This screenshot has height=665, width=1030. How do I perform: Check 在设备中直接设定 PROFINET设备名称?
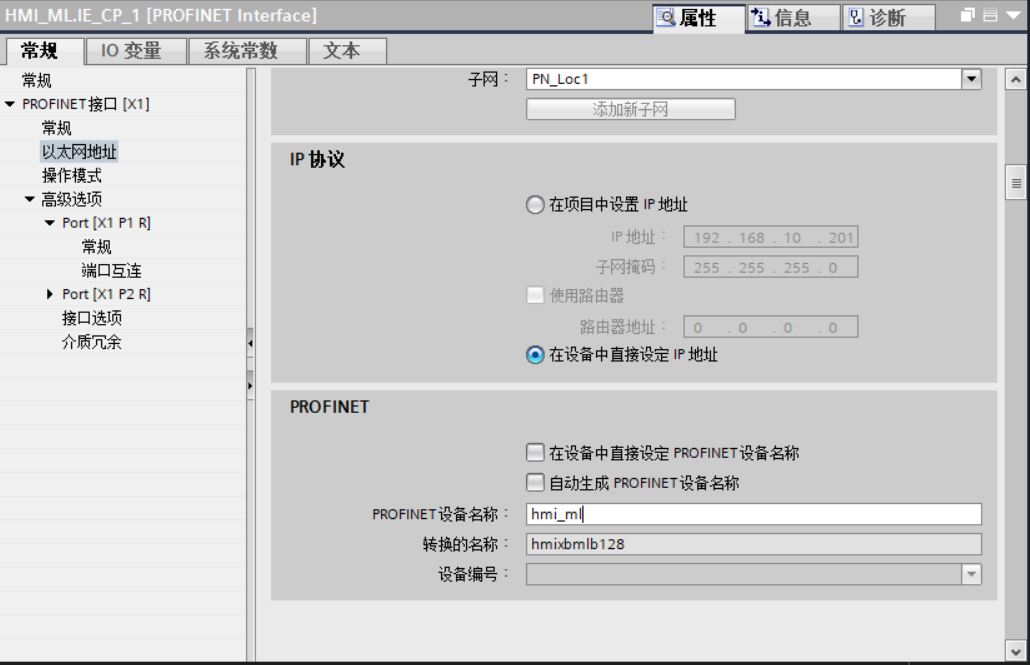pos(536,452)
